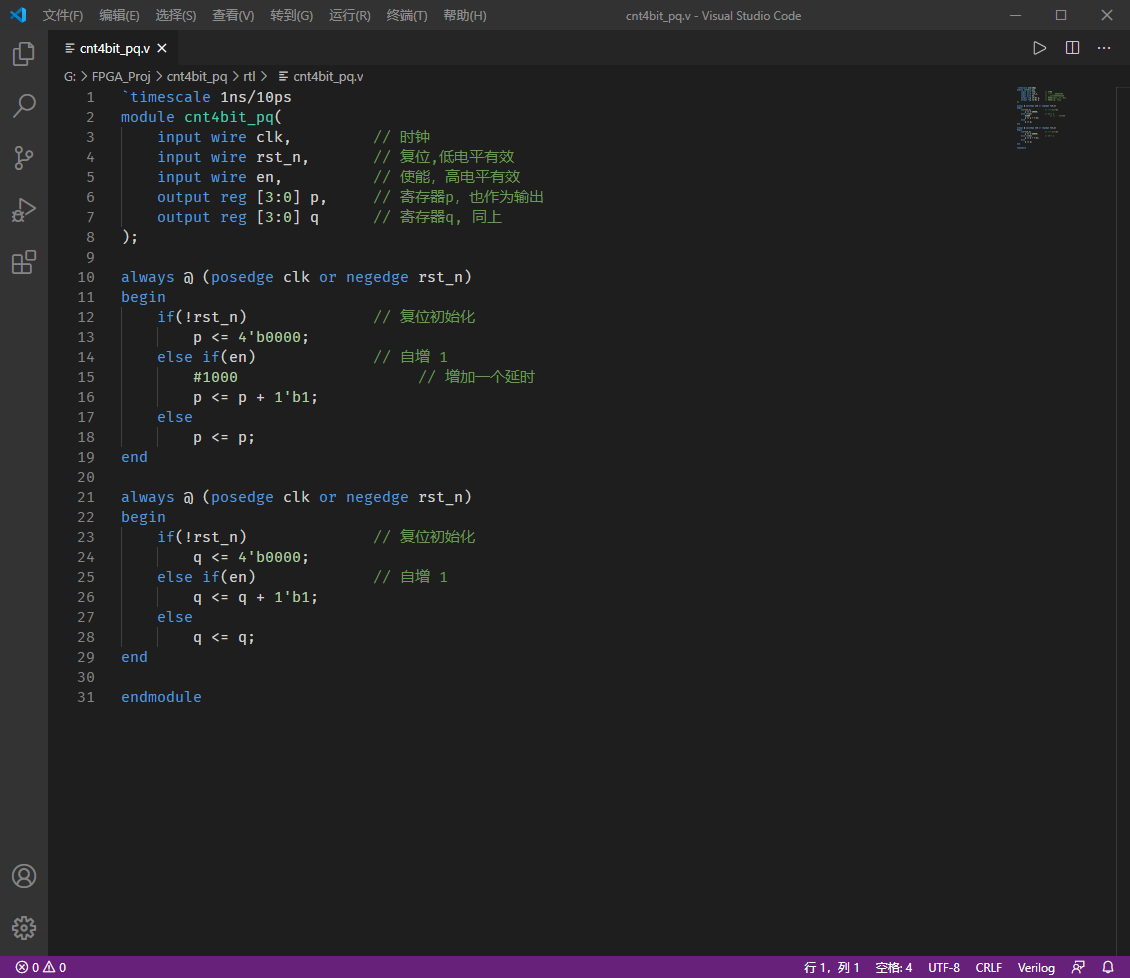
Task: Click the UTF-8 encoding indicator
Action: tap(943, 967)
